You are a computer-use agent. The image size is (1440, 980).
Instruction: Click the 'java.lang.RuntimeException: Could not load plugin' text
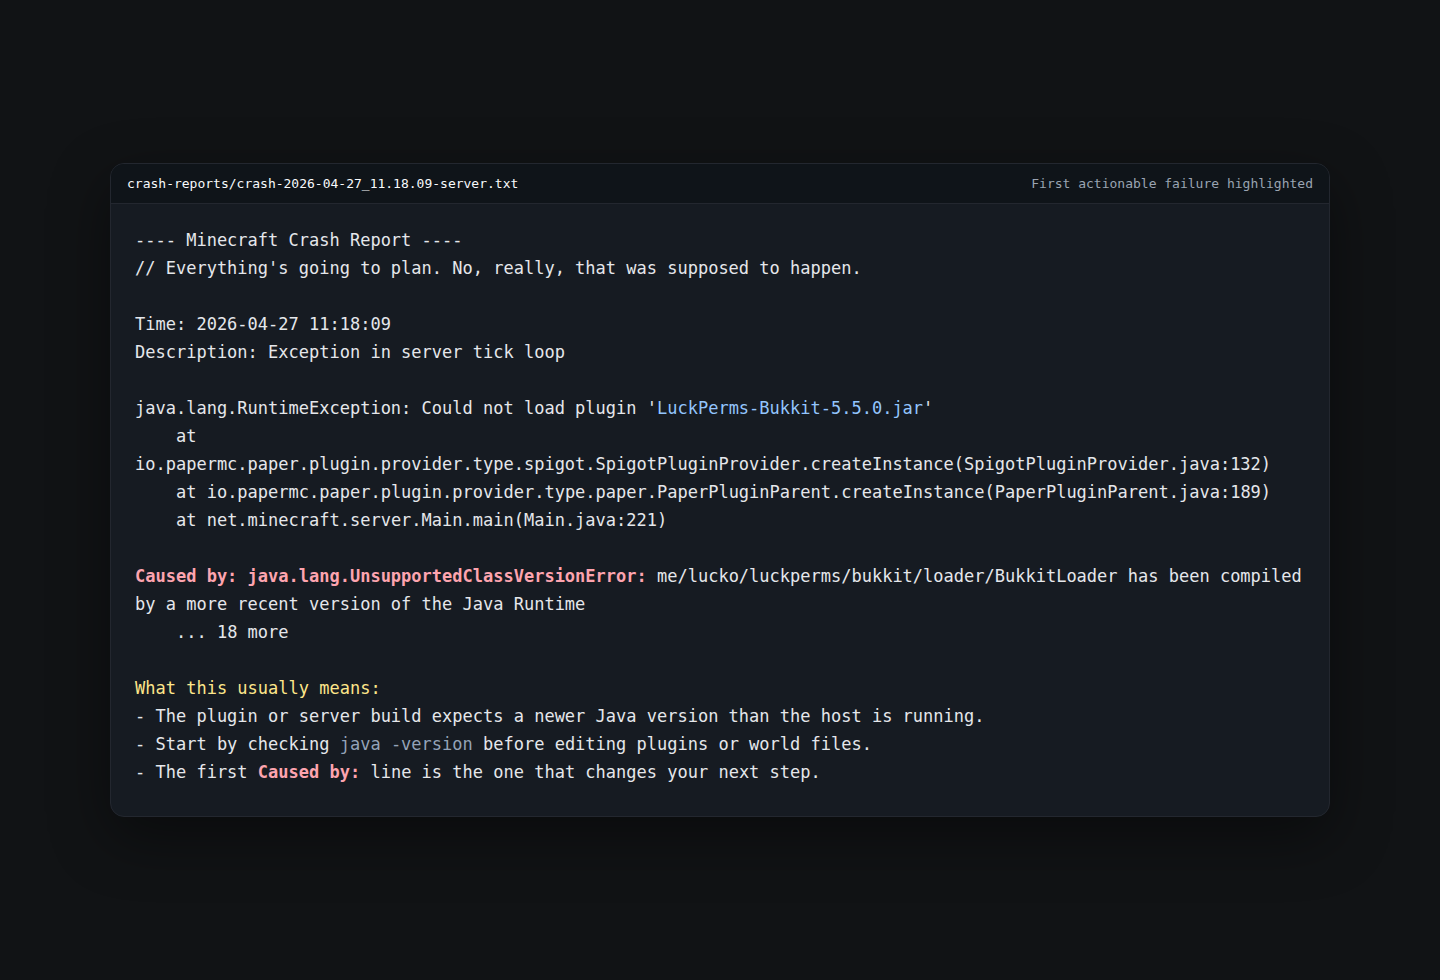click(385, 408)
